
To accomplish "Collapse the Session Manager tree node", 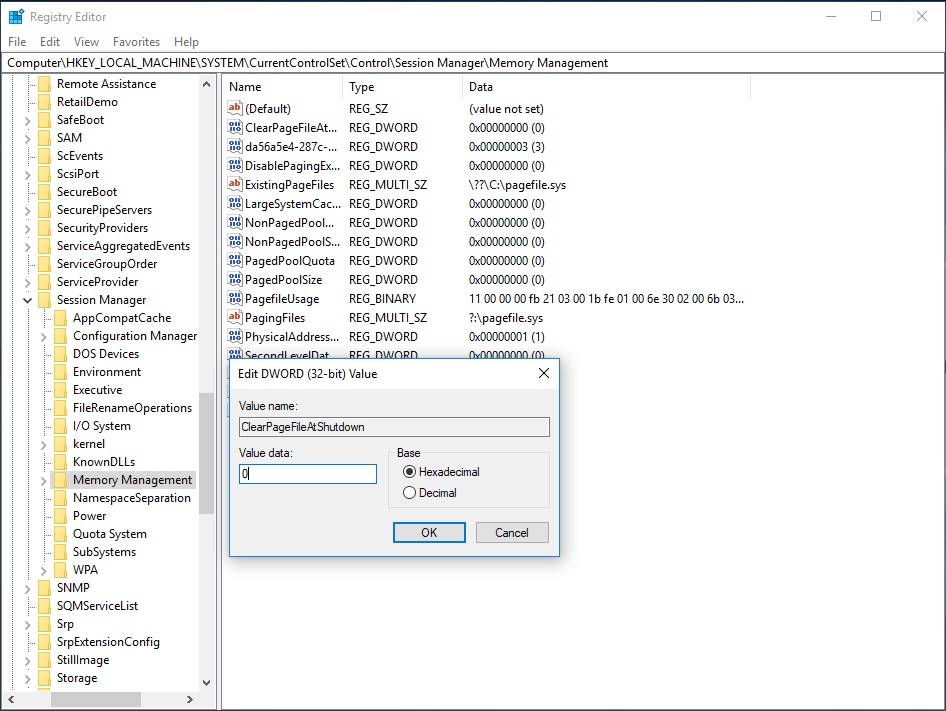I will [x=28, y=300].
